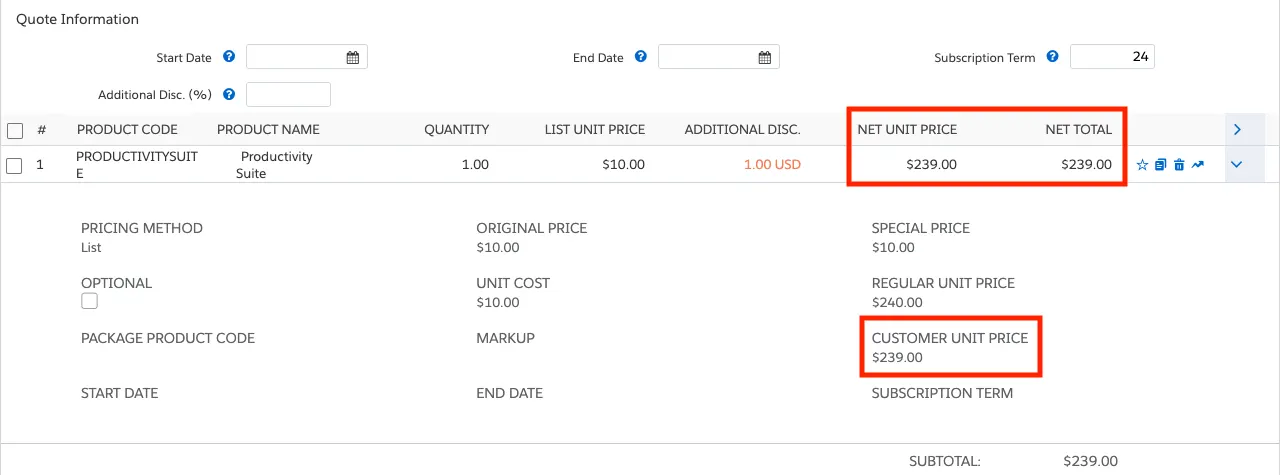Screen dimensions: 1280x475
Task: Click the SUBTOTAL amount $239.00
Action: 1090,462
